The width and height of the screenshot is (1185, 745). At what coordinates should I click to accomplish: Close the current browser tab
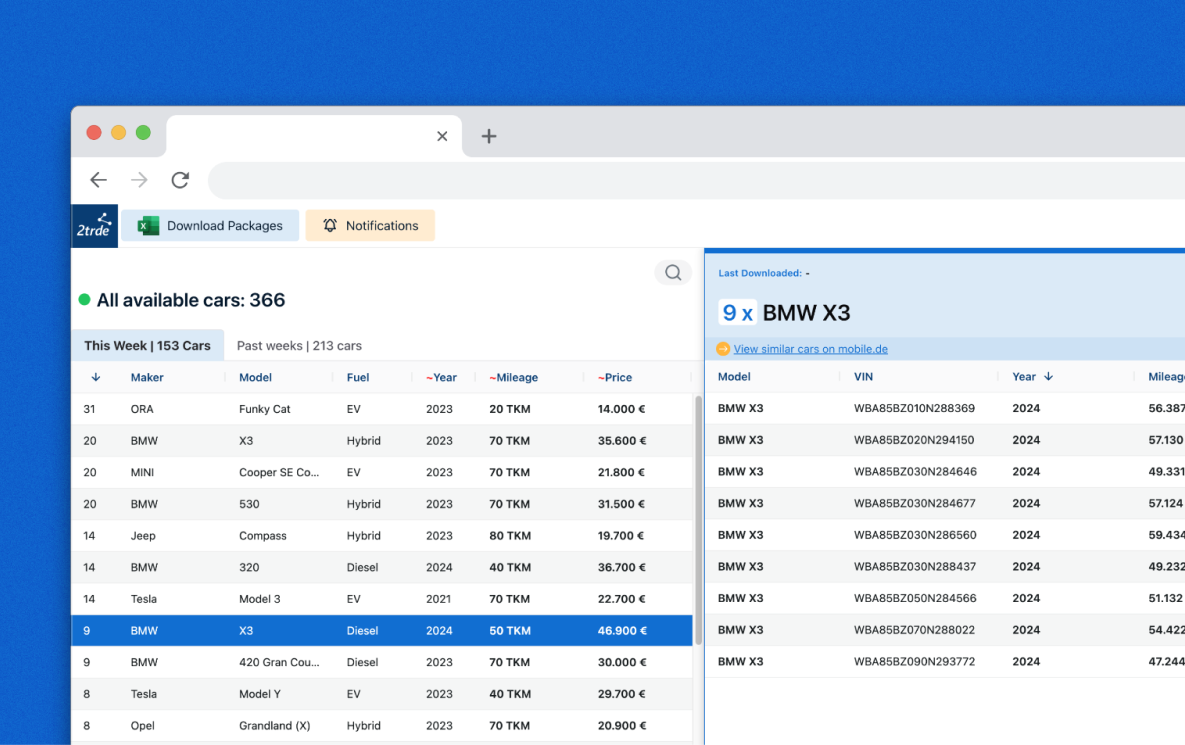click(442, 136)
